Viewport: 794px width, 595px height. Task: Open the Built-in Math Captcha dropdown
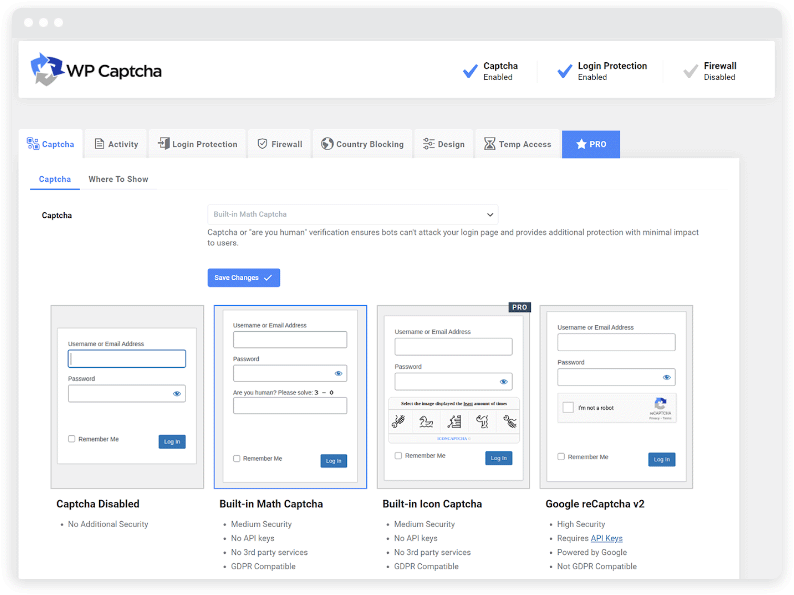352,214
